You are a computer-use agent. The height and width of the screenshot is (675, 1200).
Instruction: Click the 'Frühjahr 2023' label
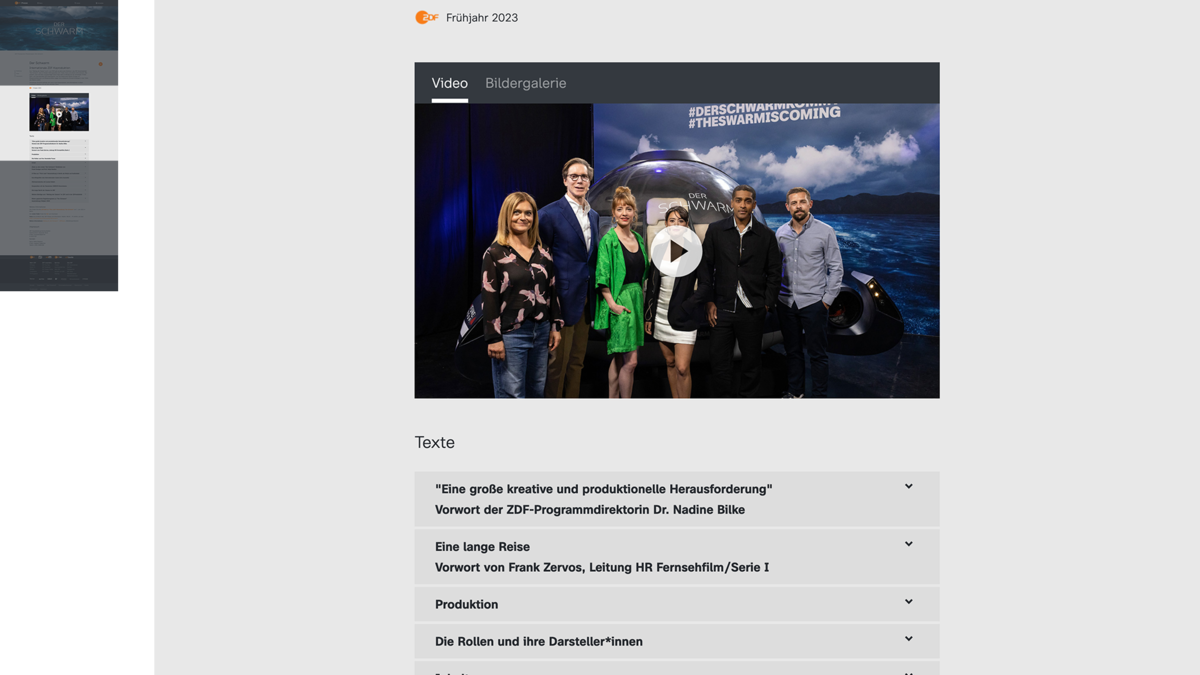pyautogui.click(x=480, y=17)
